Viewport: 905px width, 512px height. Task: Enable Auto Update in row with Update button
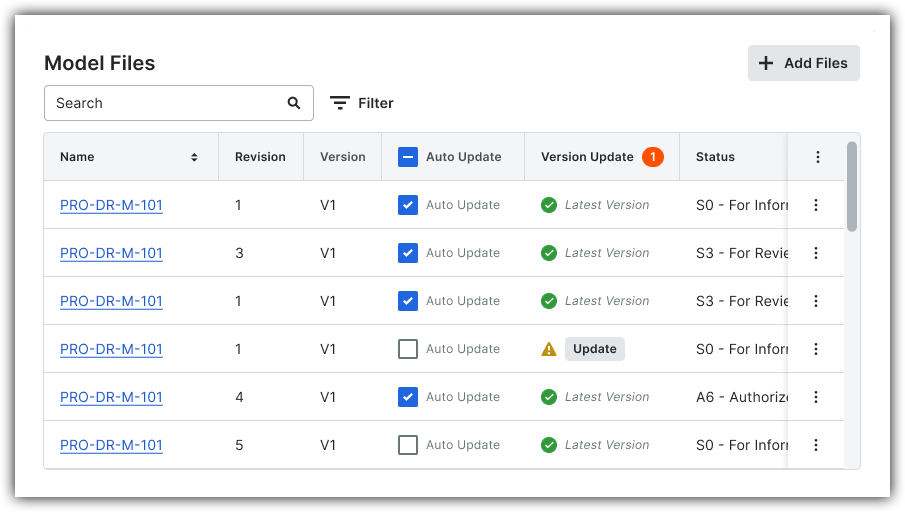[x=408, y=349]
